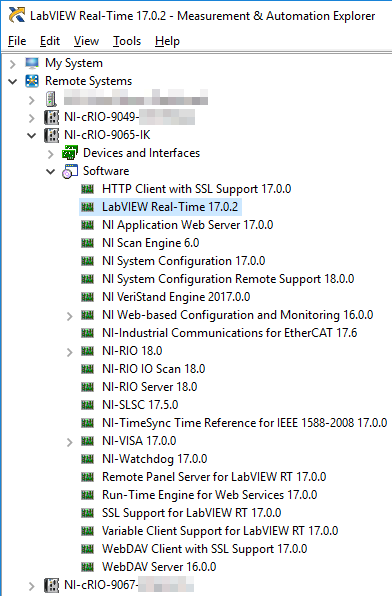
Task: Open the View menu
Action: tap(86, 41)
